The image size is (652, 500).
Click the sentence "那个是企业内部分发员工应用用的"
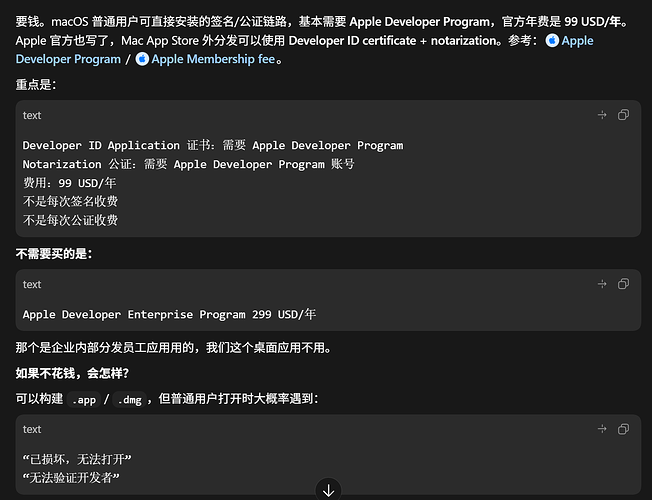(104, 347)
